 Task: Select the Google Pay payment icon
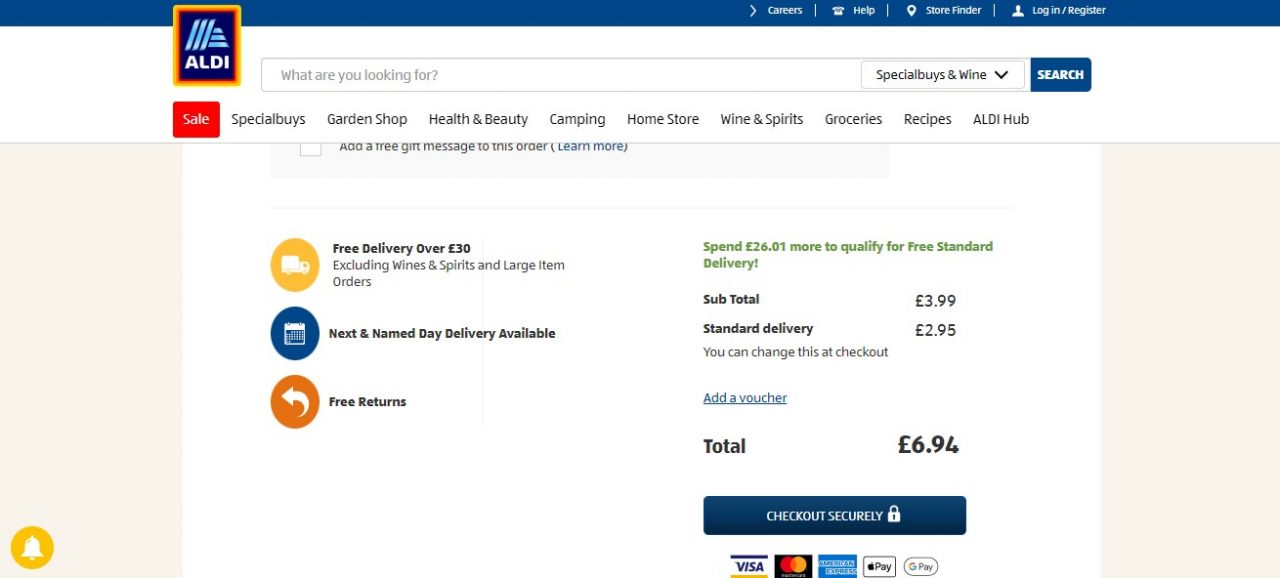[x=920, y=566]
